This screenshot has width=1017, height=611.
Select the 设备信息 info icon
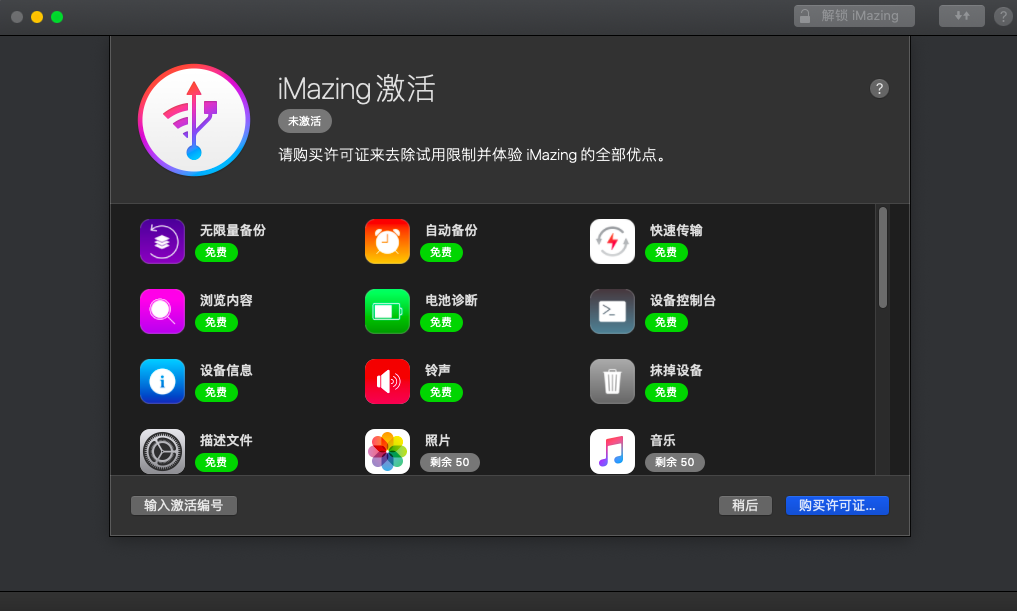[162, 381]
